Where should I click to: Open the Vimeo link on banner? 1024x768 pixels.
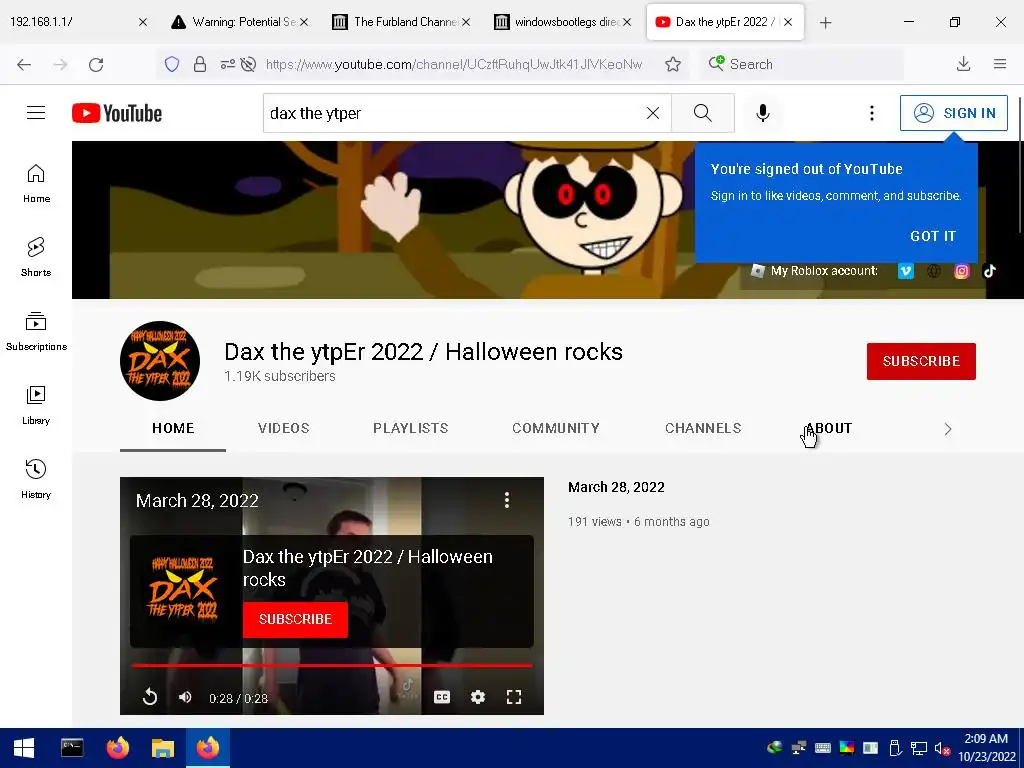pyautogui.click(x=905, y=270)
